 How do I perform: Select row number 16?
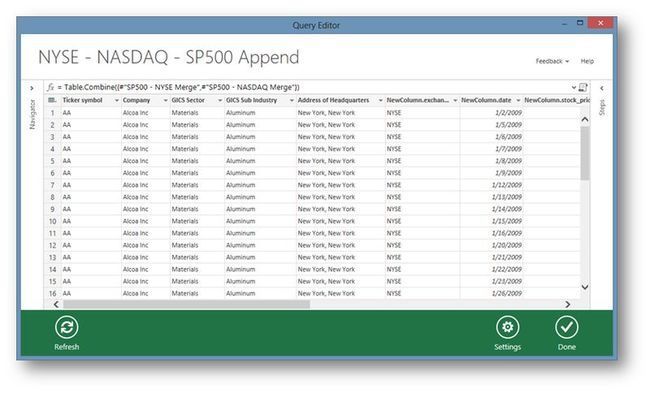click(53, 293)
